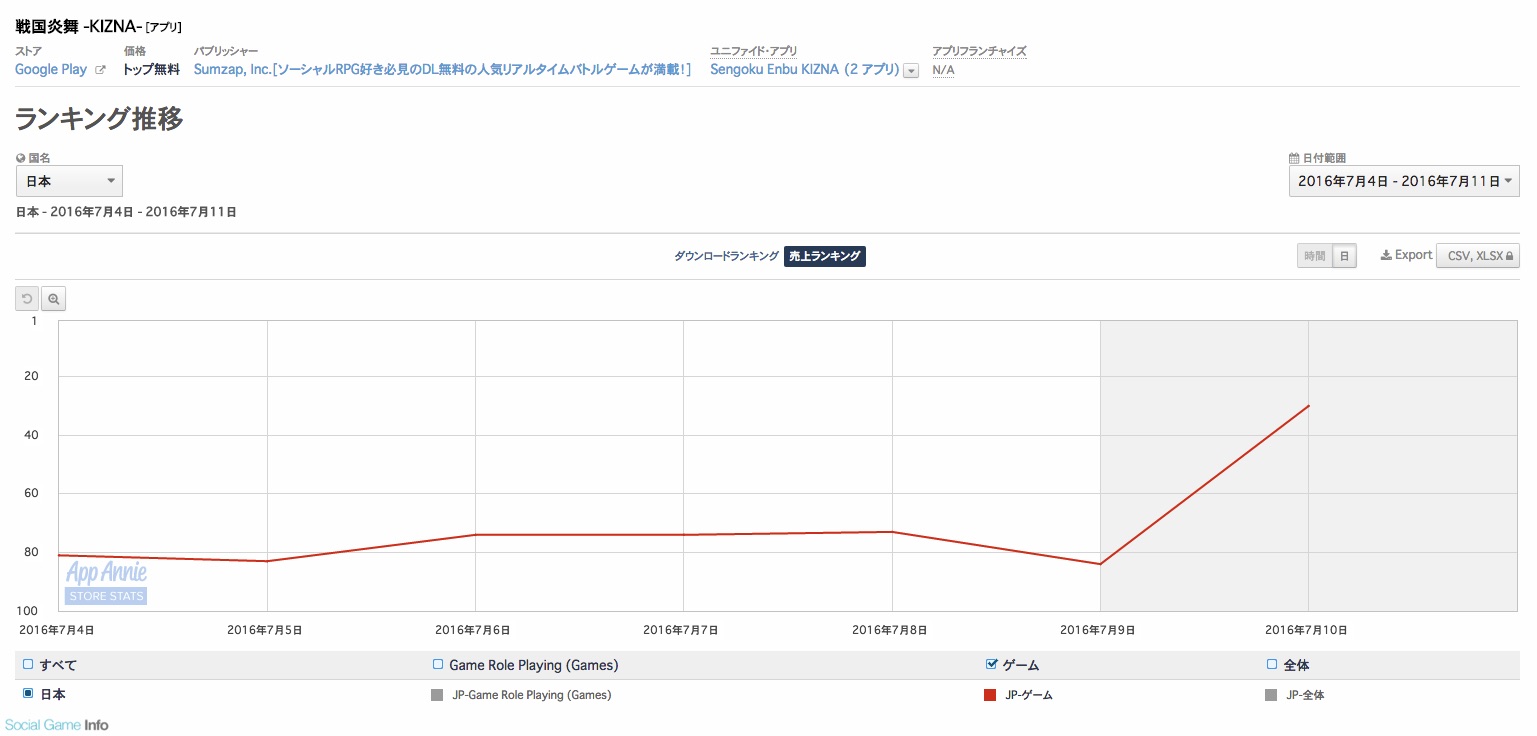The width and height of the screenshot is (1537, 736).
Task: Click the Social Game Info logo
Action: tap(56, 725)
